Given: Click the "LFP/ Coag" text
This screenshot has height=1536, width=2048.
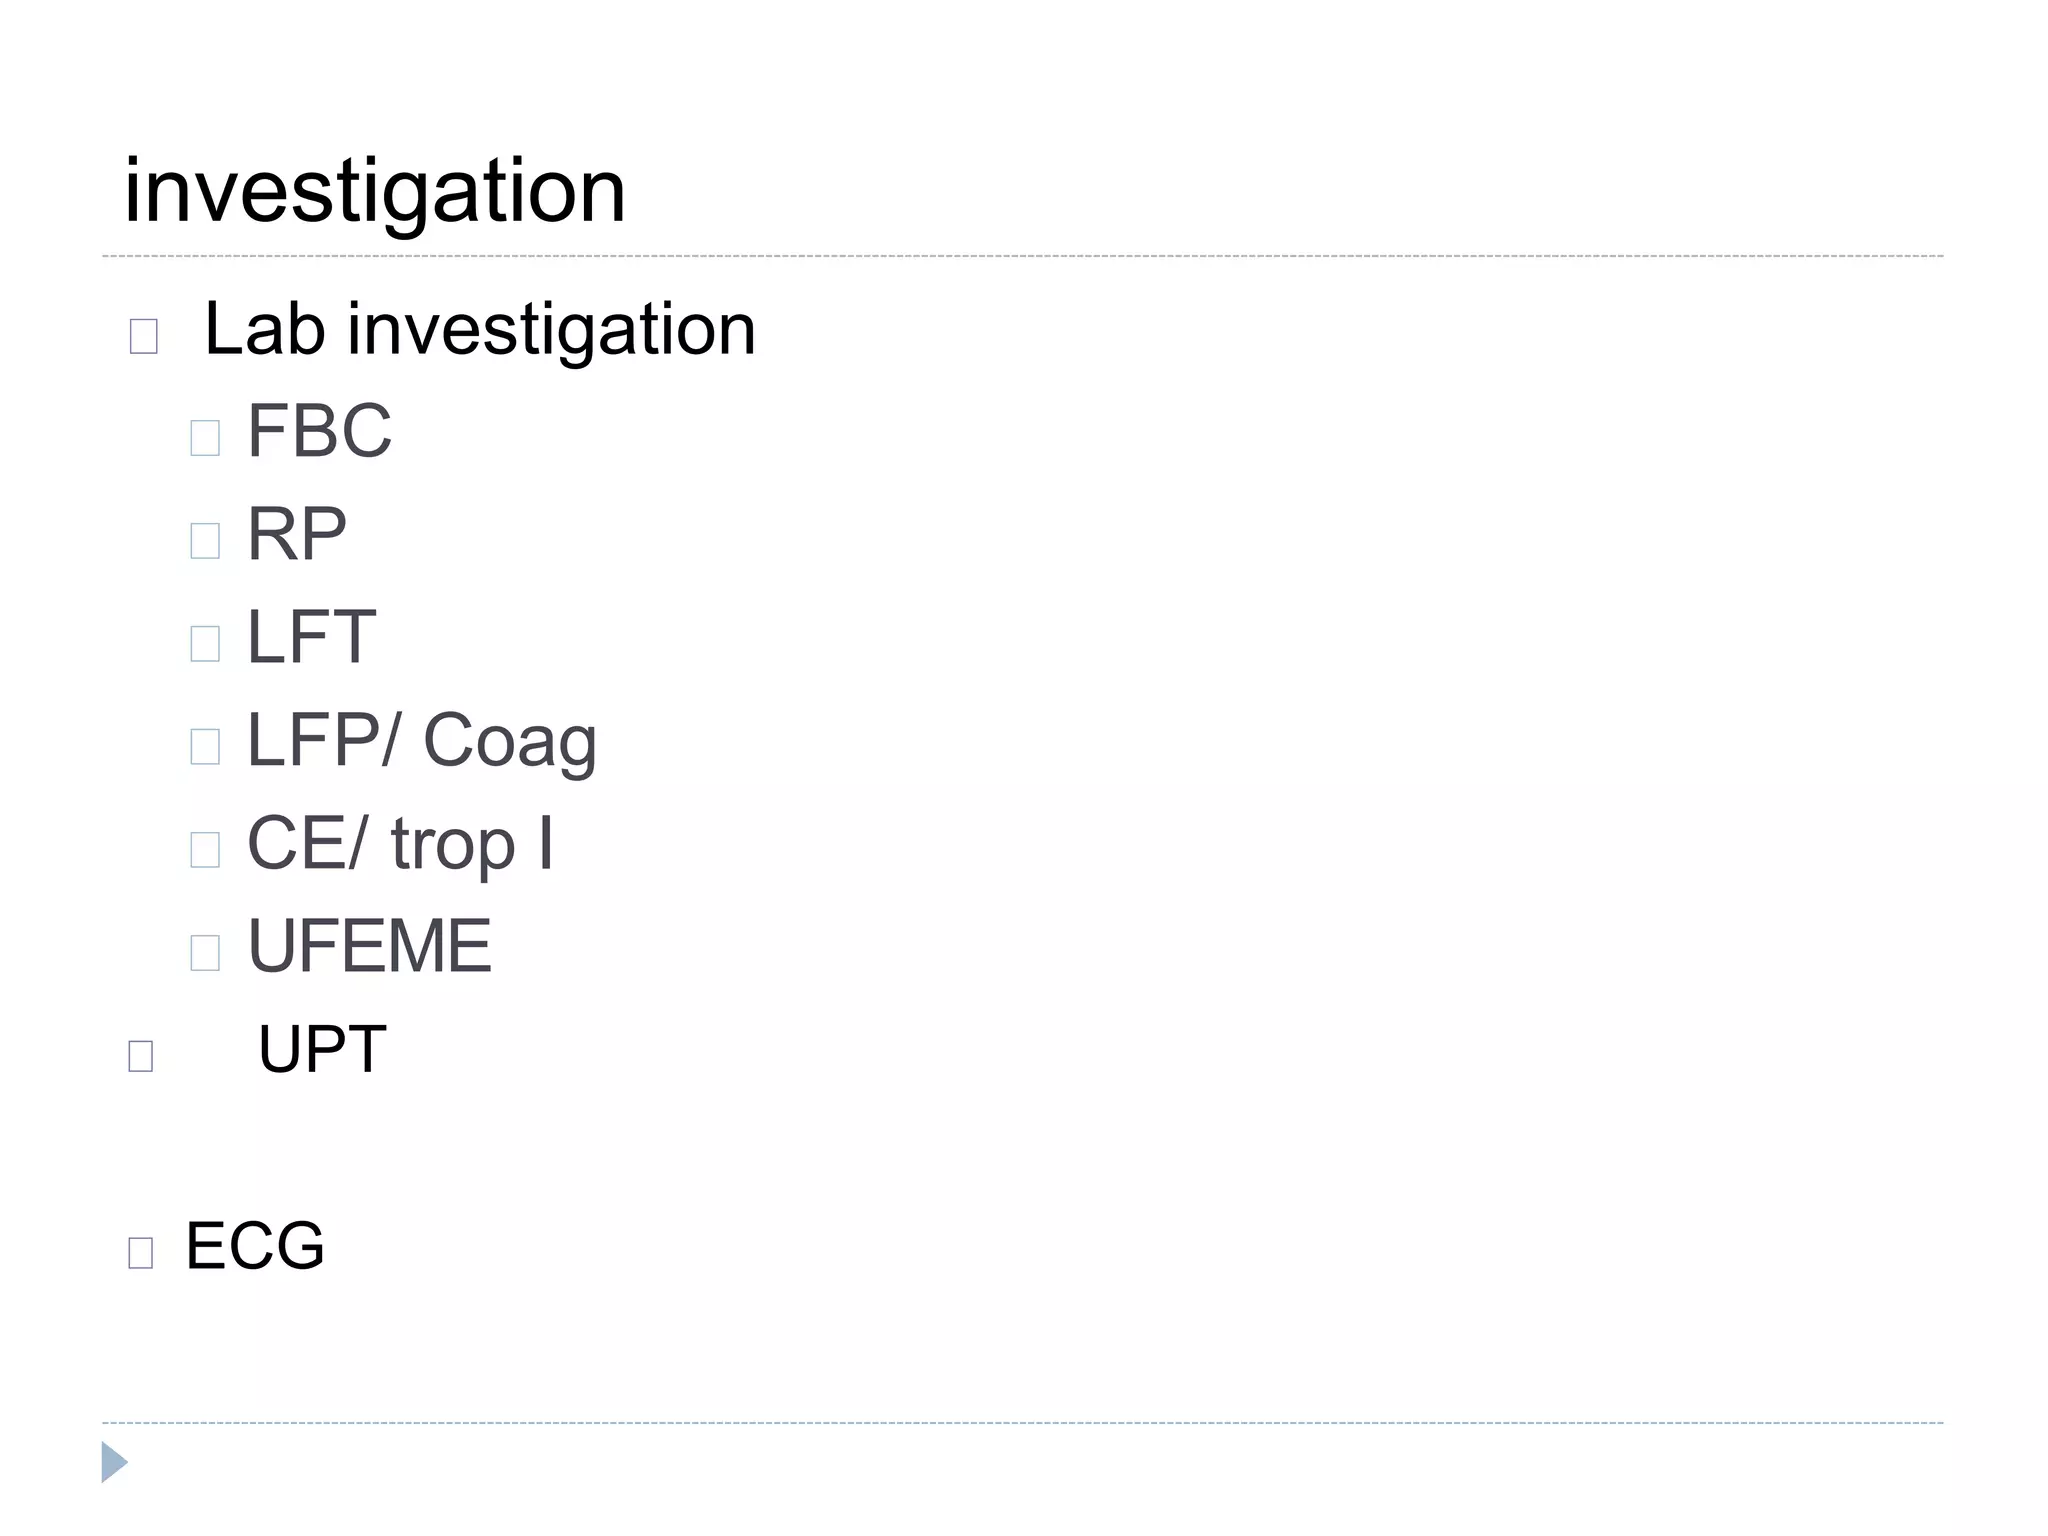Looking at the screenshot, I should pos(421,741).
